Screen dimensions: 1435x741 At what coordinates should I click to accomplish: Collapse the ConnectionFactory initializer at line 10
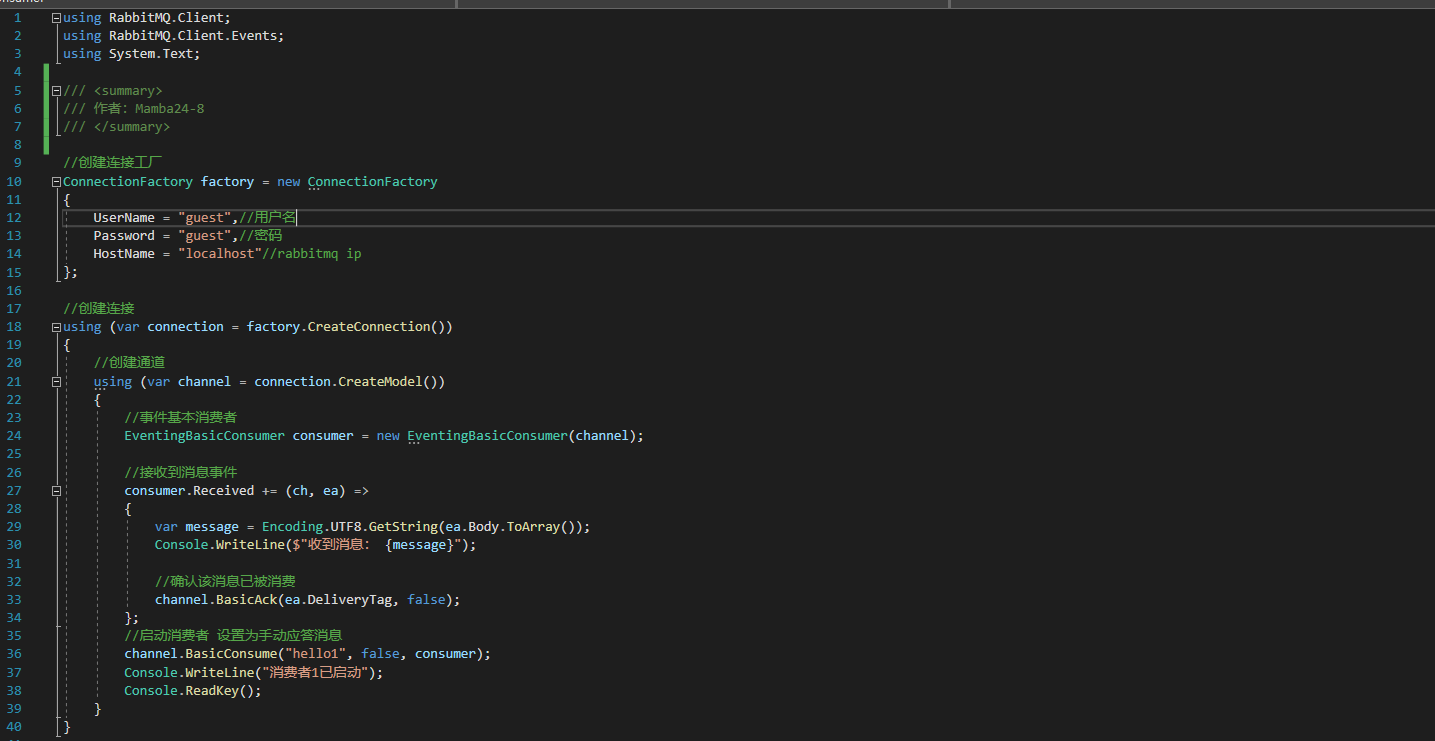point(56,181)
